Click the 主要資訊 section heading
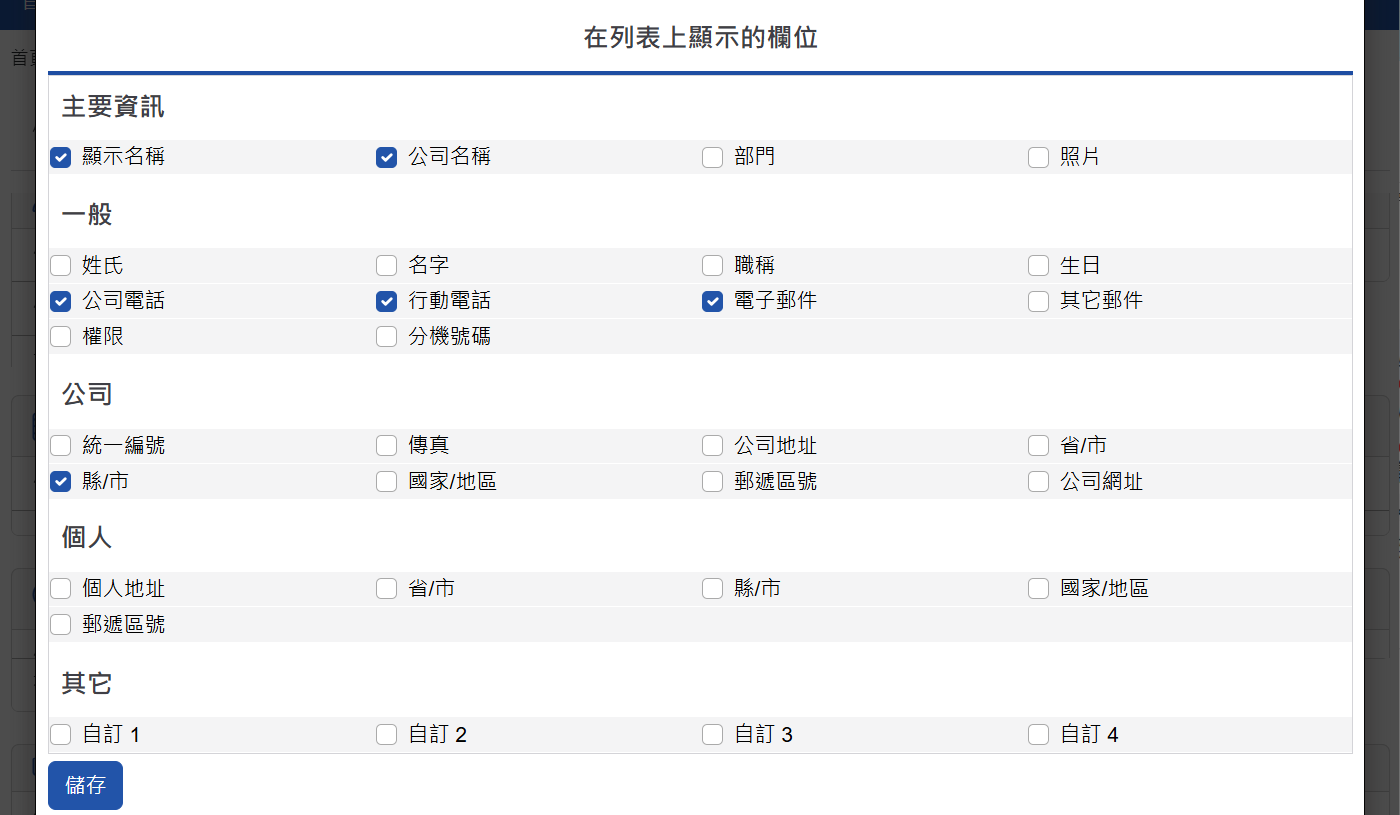The image size is (1400, 815). pyautogui.click(x=113, y=107)
